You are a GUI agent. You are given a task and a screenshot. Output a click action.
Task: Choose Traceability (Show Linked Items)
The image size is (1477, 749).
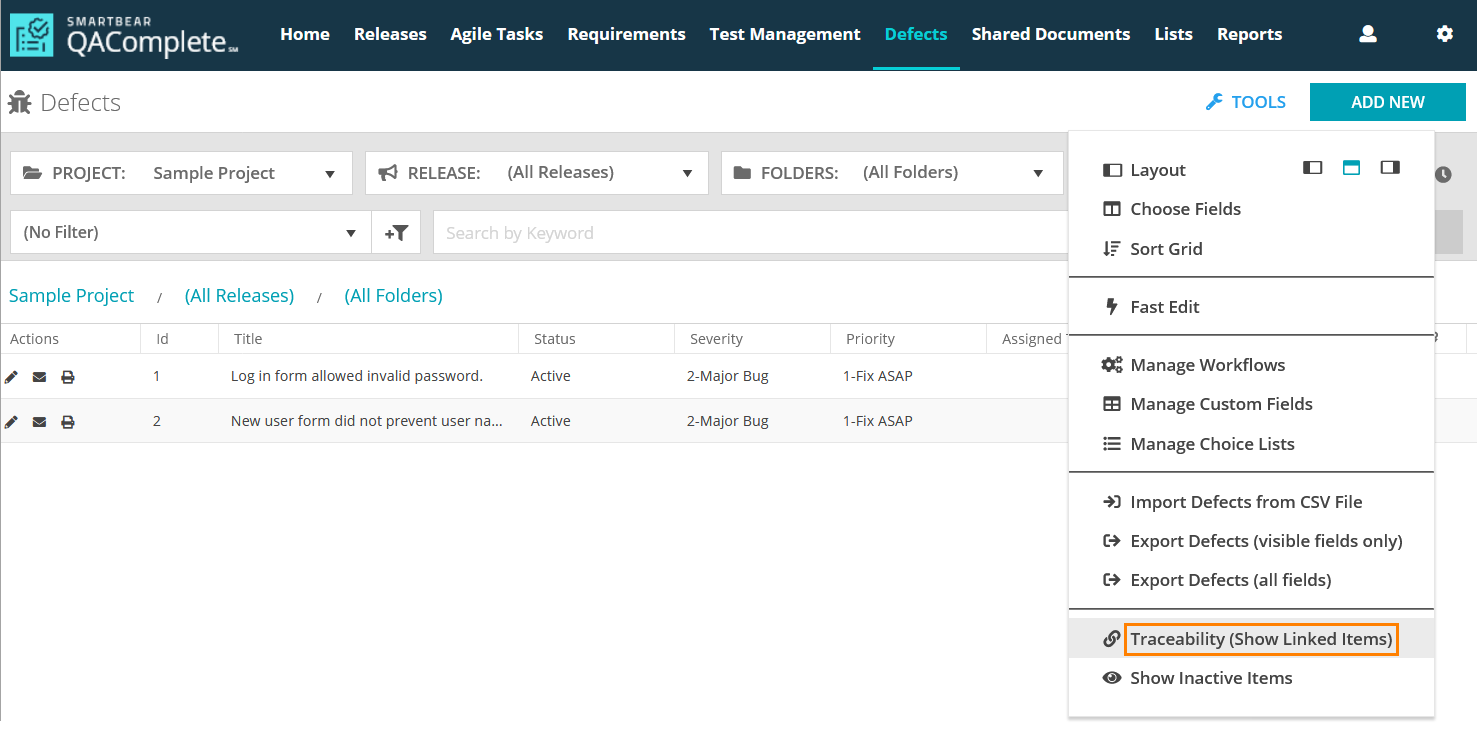tap(1260, 639)
